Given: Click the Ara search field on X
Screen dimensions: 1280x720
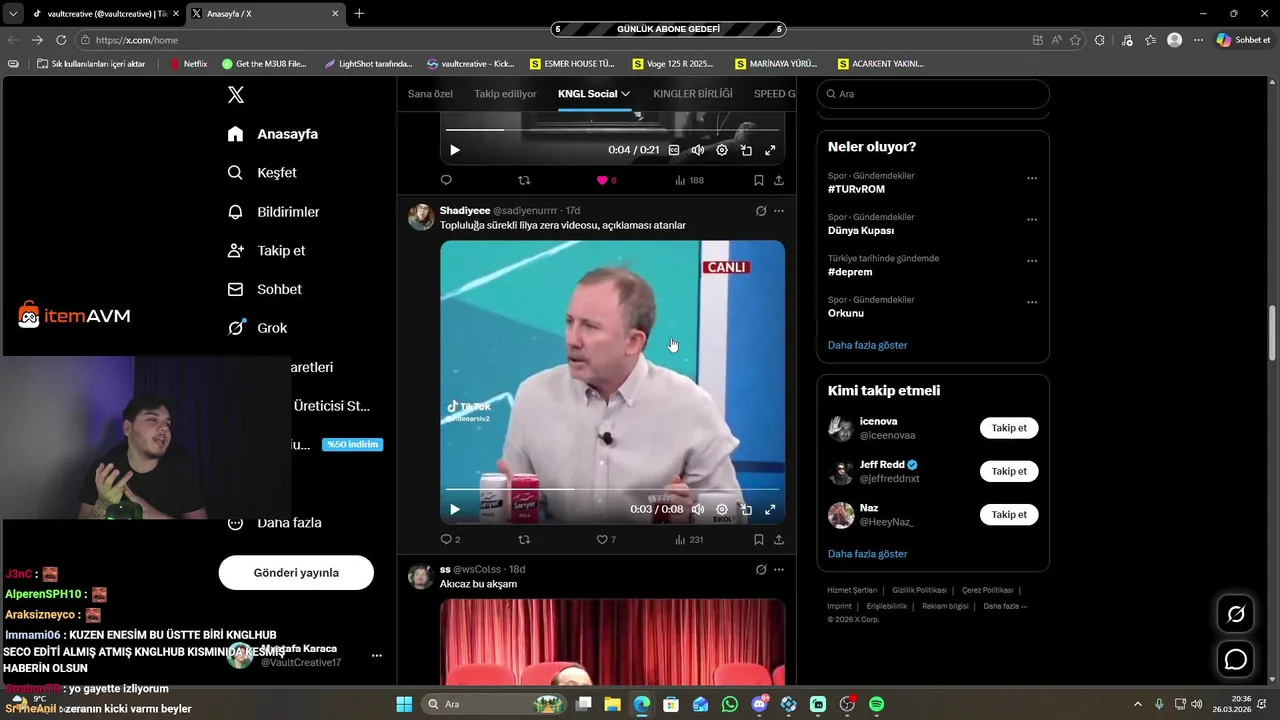Looking at the screenshot, I should [933, 94].
